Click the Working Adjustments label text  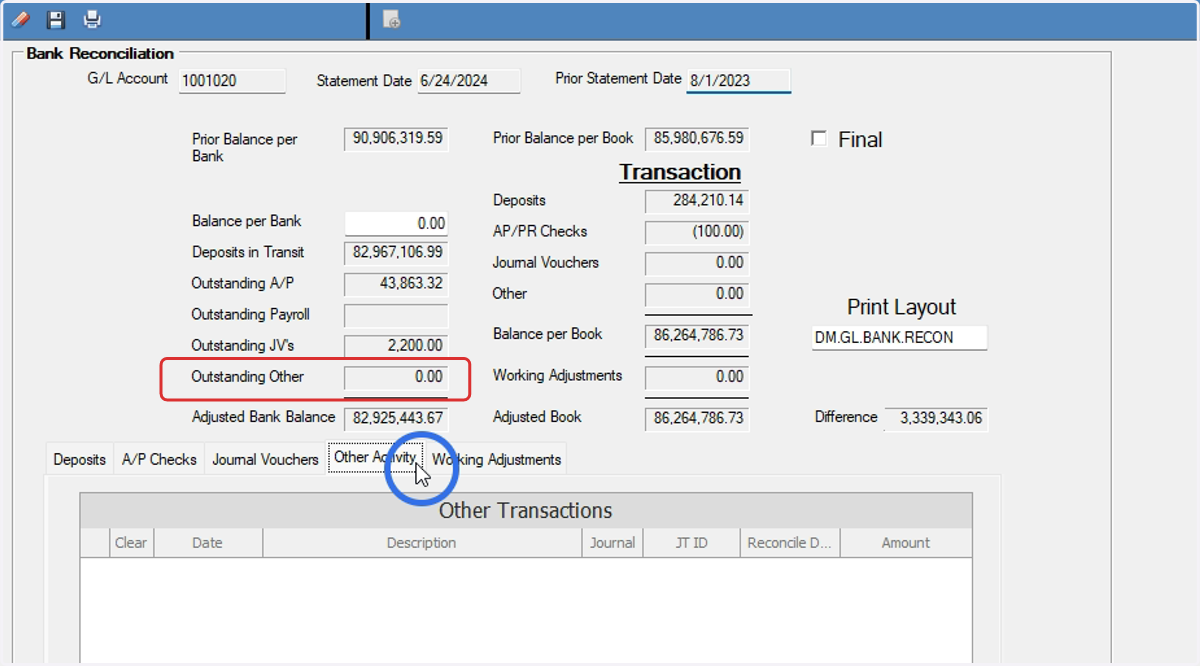click(557, 376)
